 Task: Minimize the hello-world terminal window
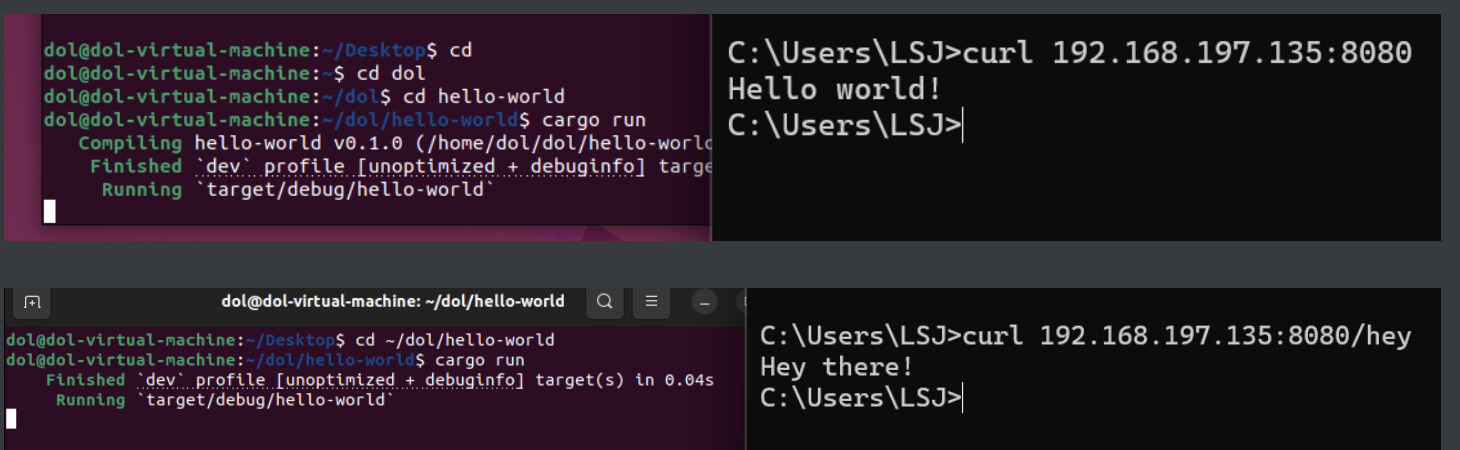(705, 302)
